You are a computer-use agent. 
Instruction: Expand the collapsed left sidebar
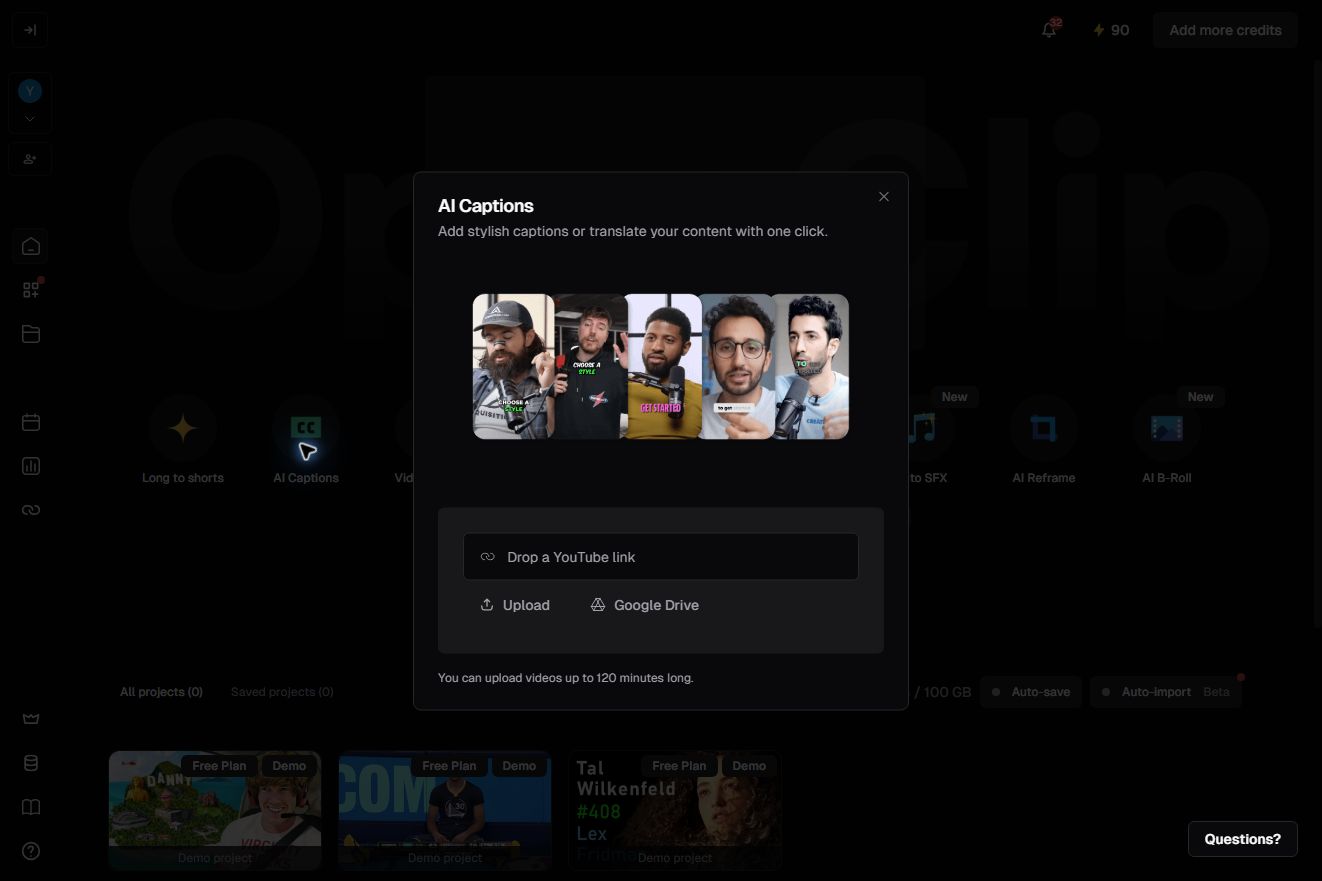[30, 30]
